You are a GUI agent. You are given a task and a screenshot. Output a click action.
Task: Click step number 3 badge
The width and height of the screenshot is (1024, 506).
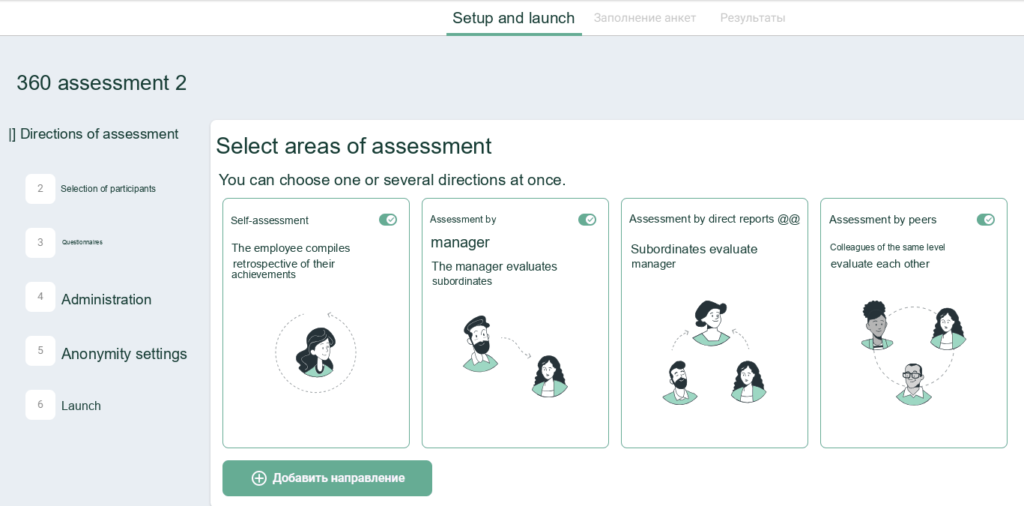40,242
